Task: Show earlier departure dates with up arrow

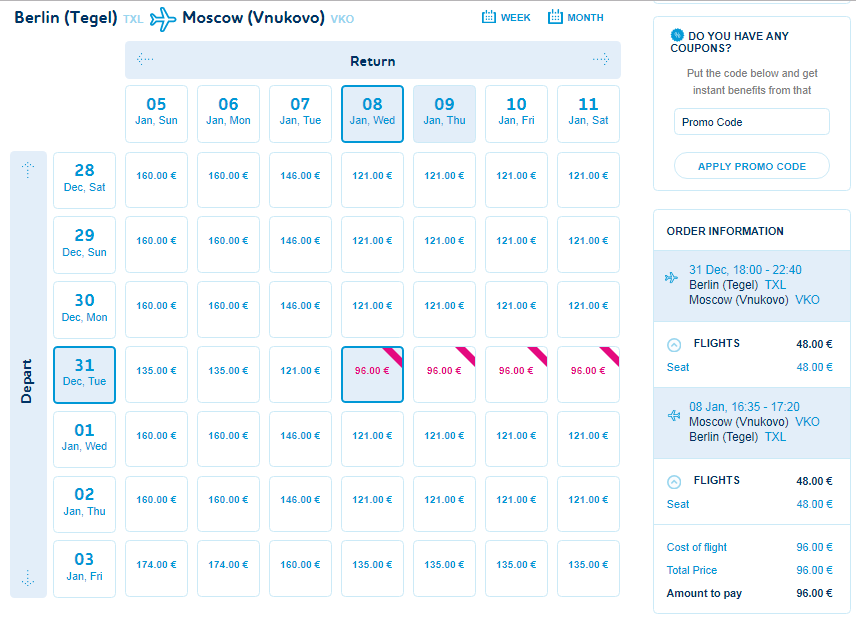Action: [x=28, y=170]
